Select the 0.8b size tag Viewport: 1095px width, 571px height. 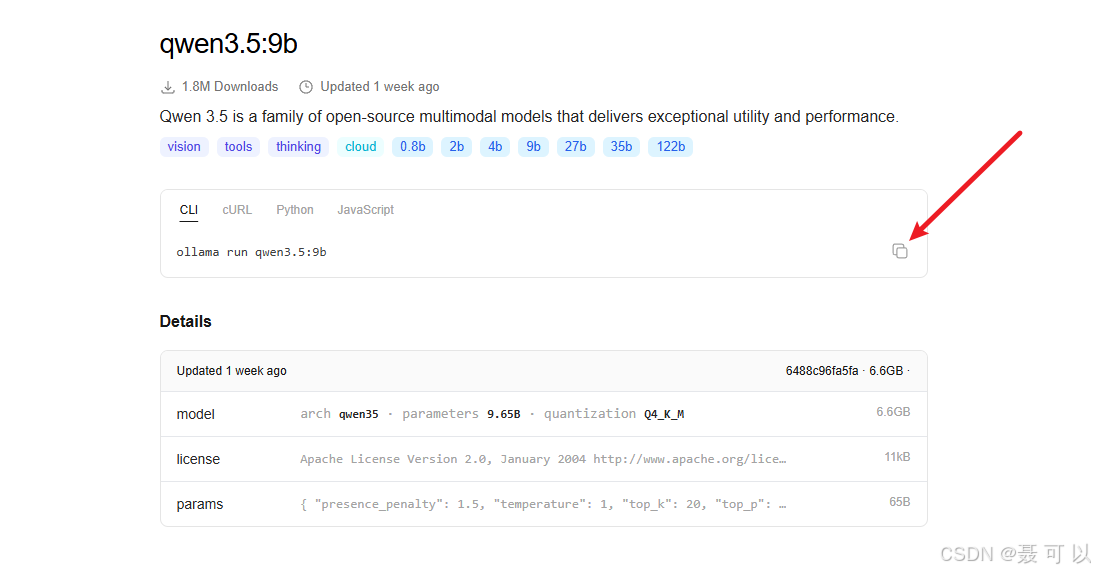pyautogui.click(x=412, y=147)
